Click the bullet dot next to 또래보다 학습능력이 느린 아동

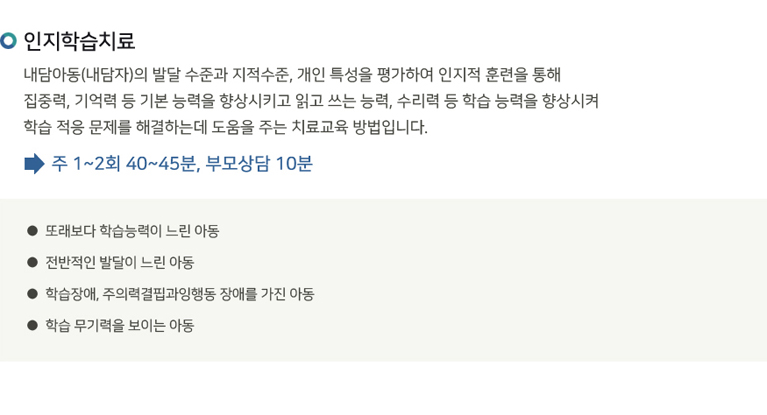(x=32, y=231)
